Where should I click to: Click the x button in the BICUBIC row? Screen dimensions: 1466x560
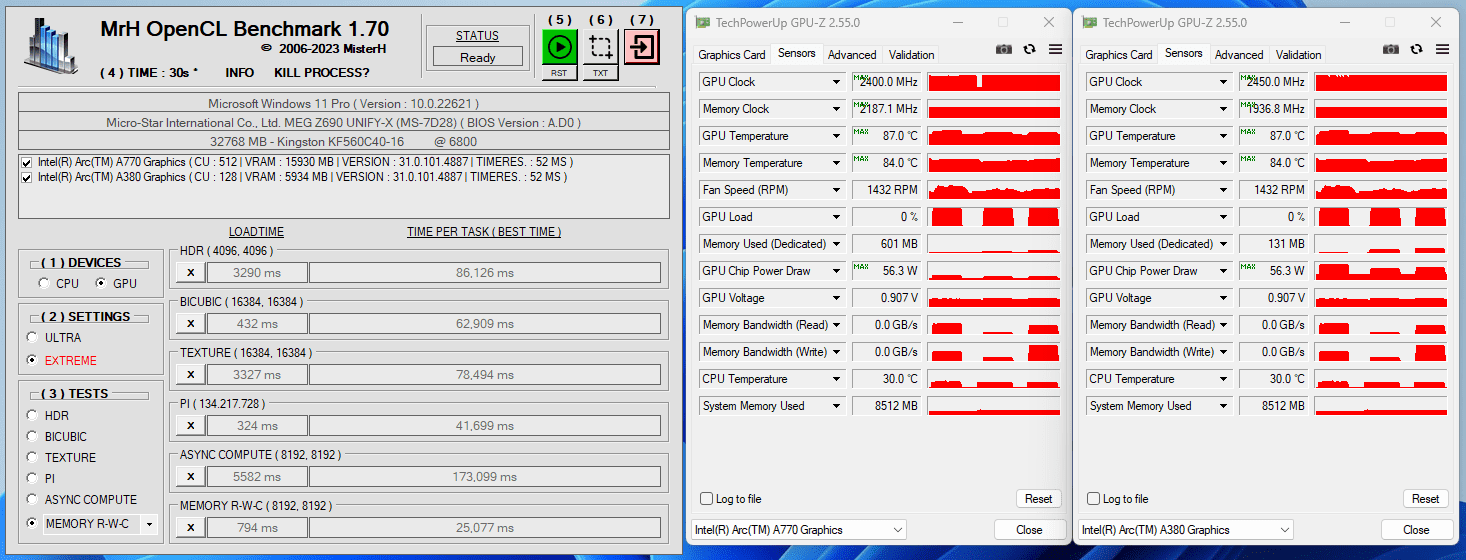click(x=190, y=323)
